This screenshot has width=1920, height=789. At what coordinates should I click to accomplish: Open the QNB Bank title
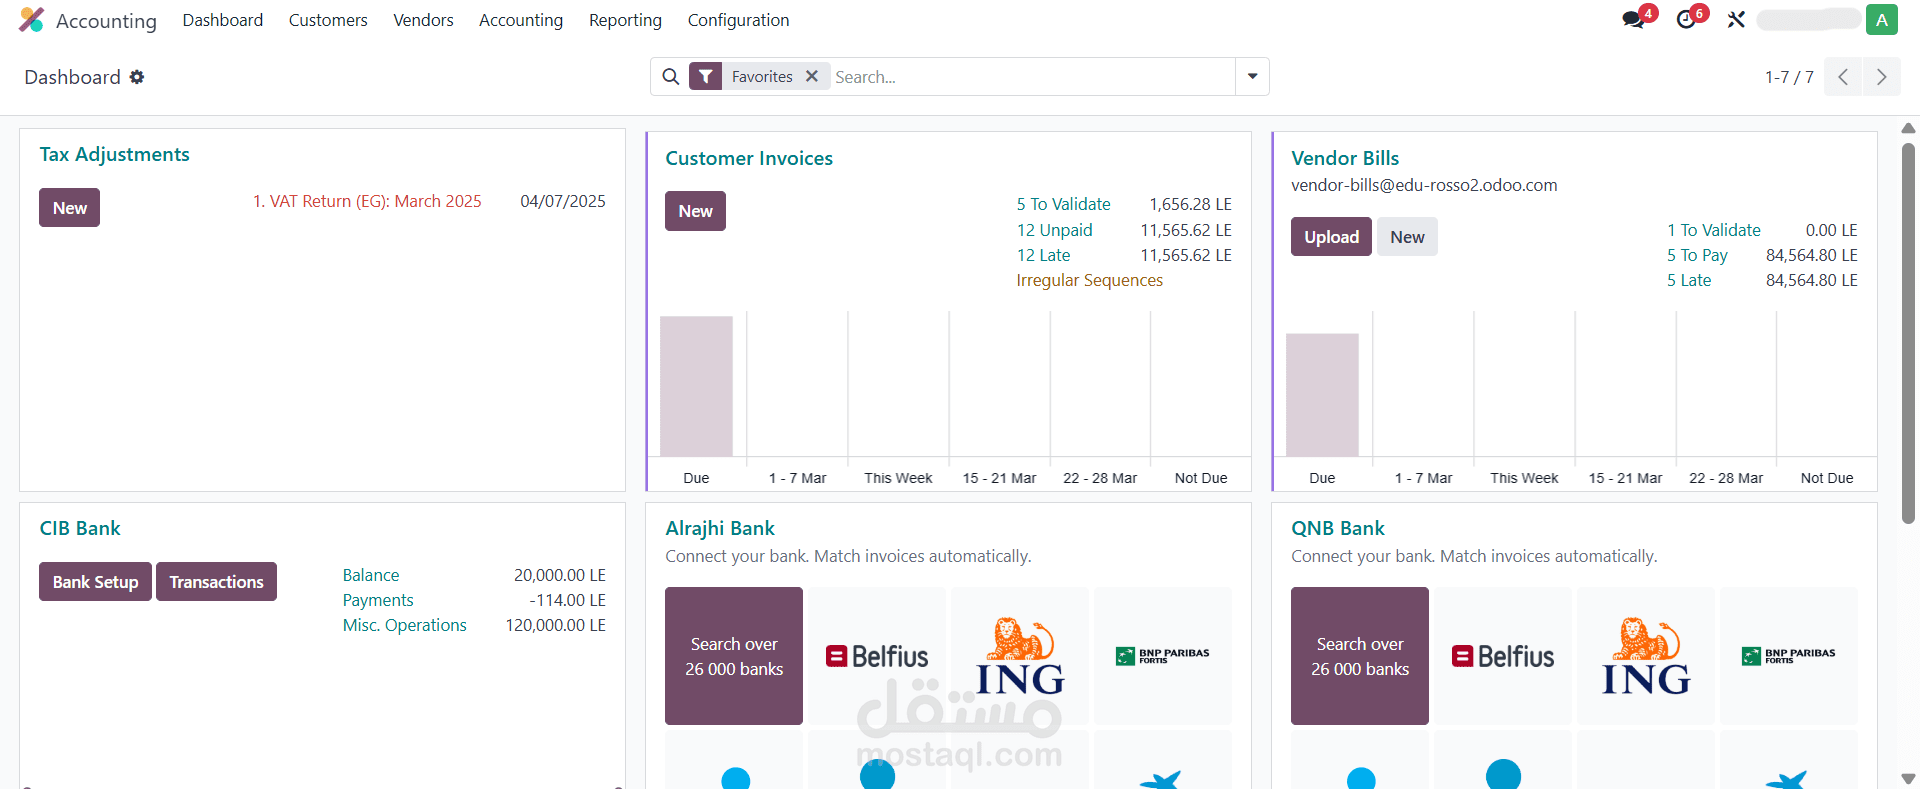coord(1338,528)
